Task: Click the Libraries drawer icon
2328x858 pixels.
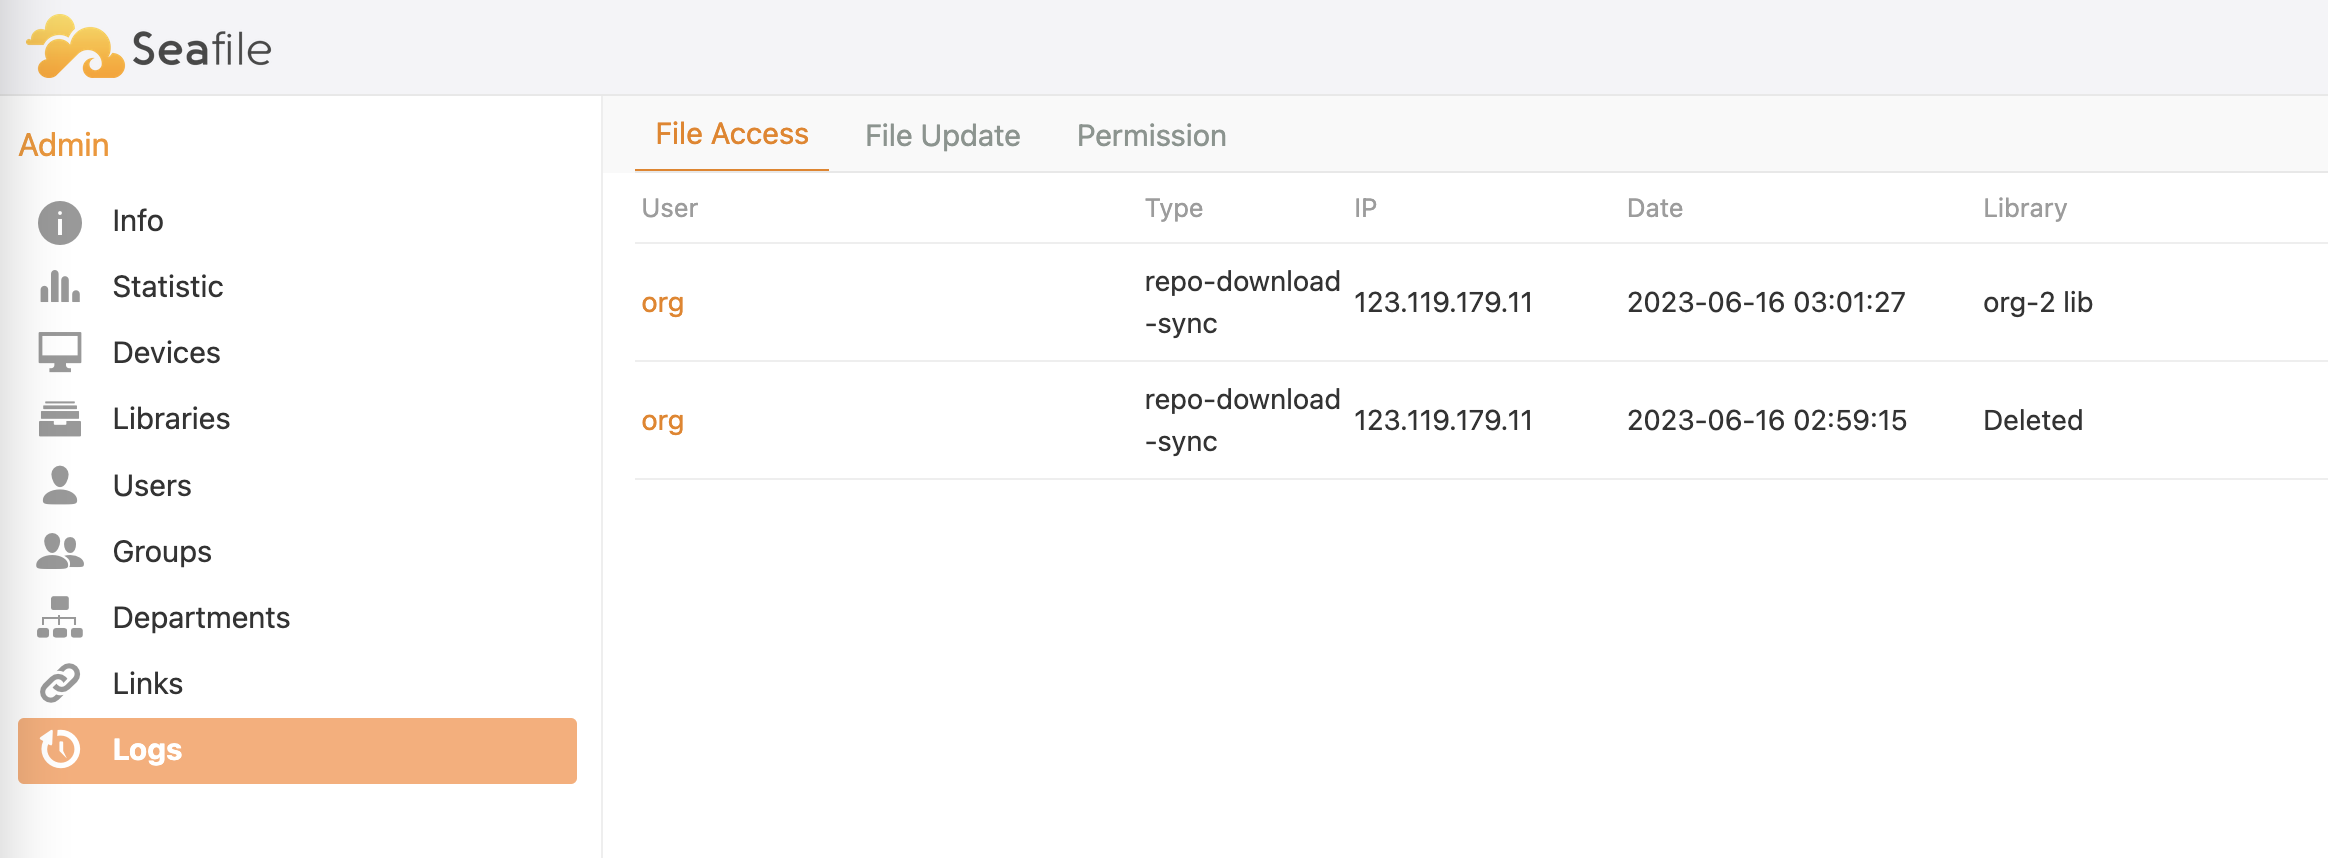Action: (60, 418)
